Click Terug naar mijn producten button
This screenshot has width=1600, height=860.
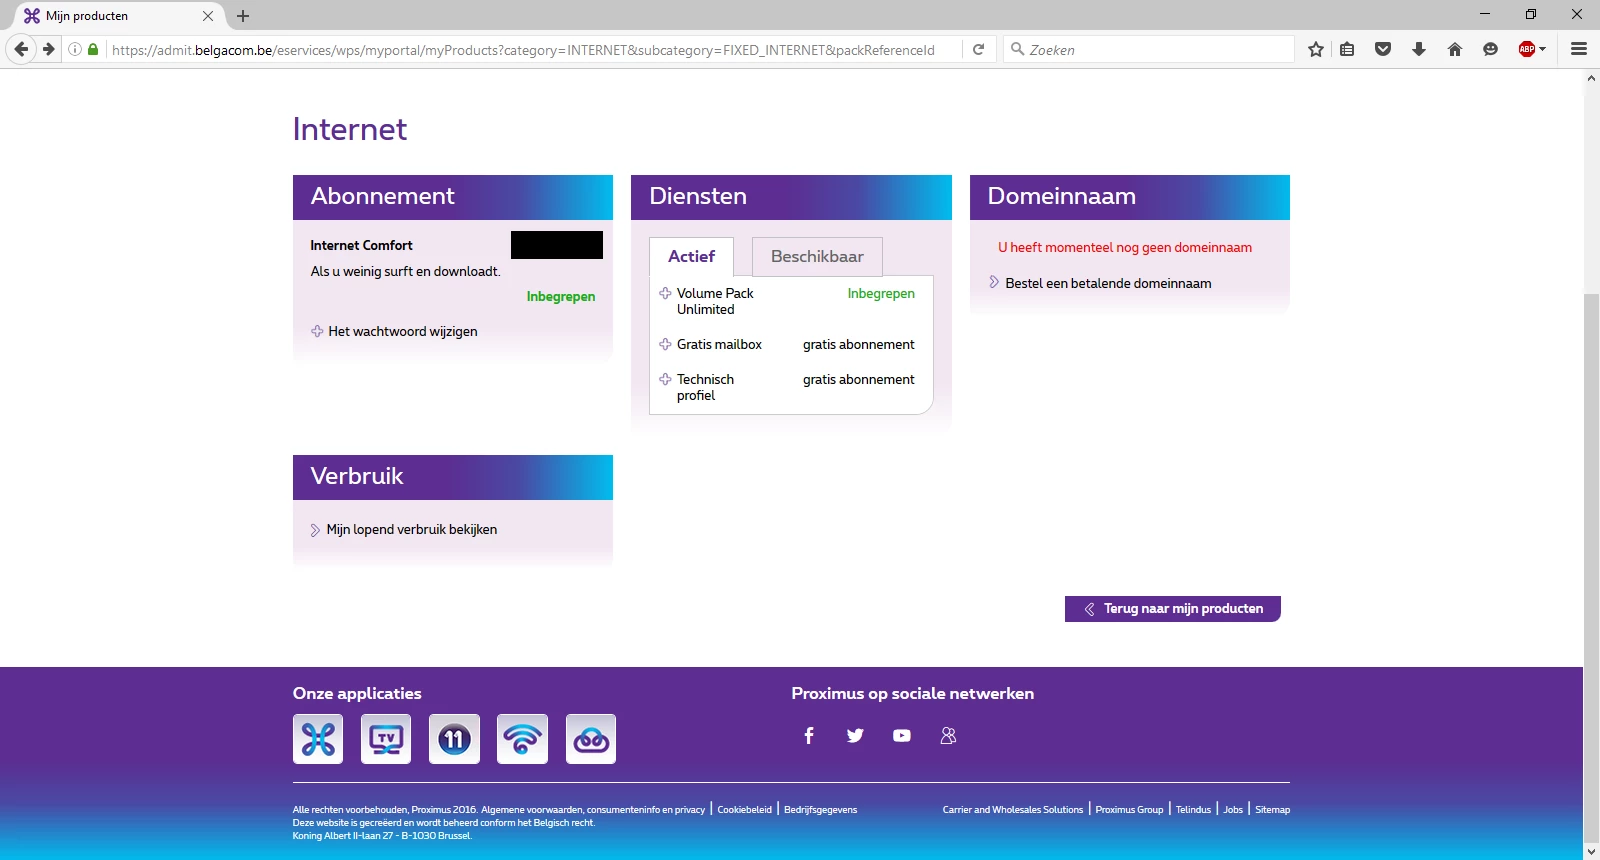(1173, 608)
